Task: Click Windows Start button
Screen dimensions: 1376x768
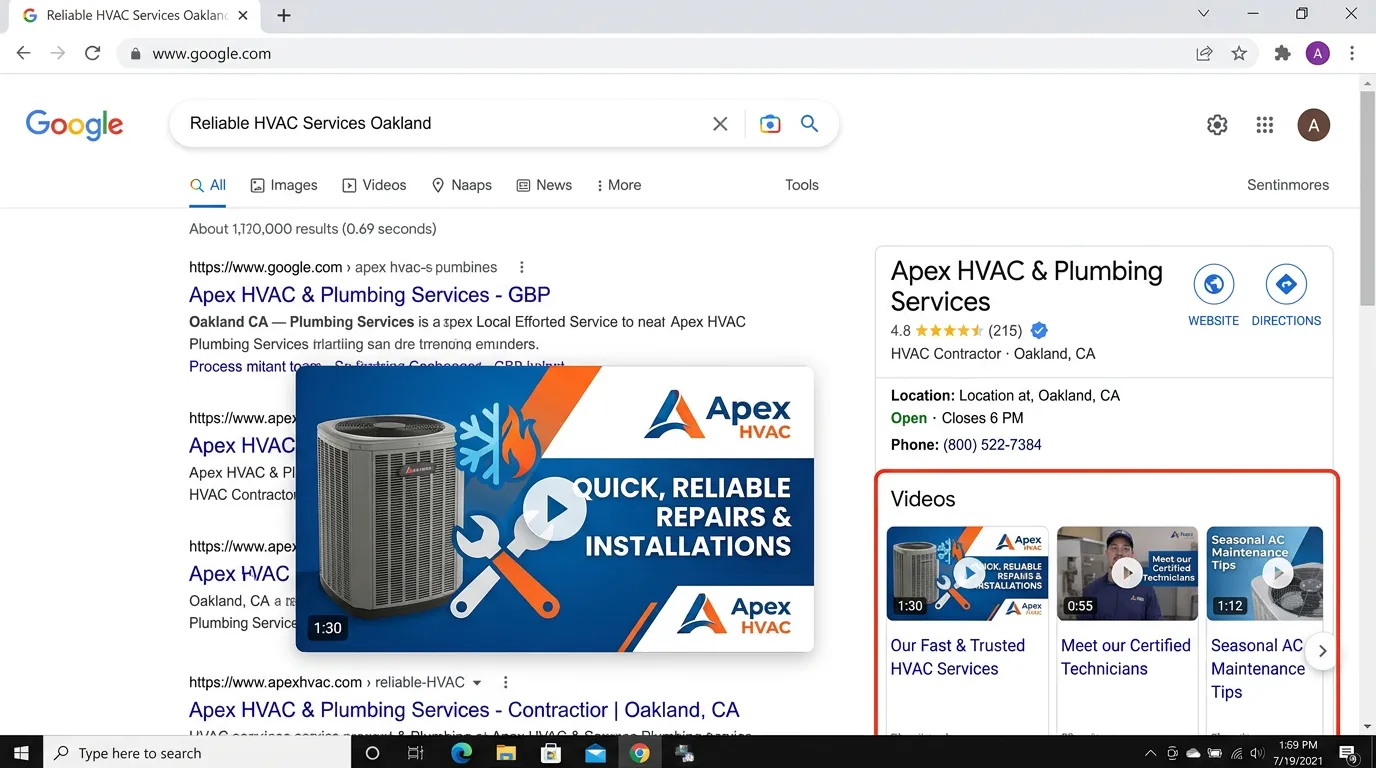Action: pyautogui.click(x=22, y=753)
